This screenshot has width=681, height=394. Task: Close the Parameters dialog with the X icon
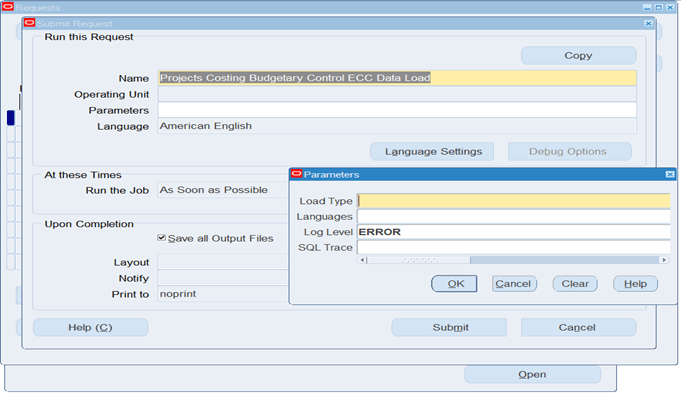pos(670,174)
